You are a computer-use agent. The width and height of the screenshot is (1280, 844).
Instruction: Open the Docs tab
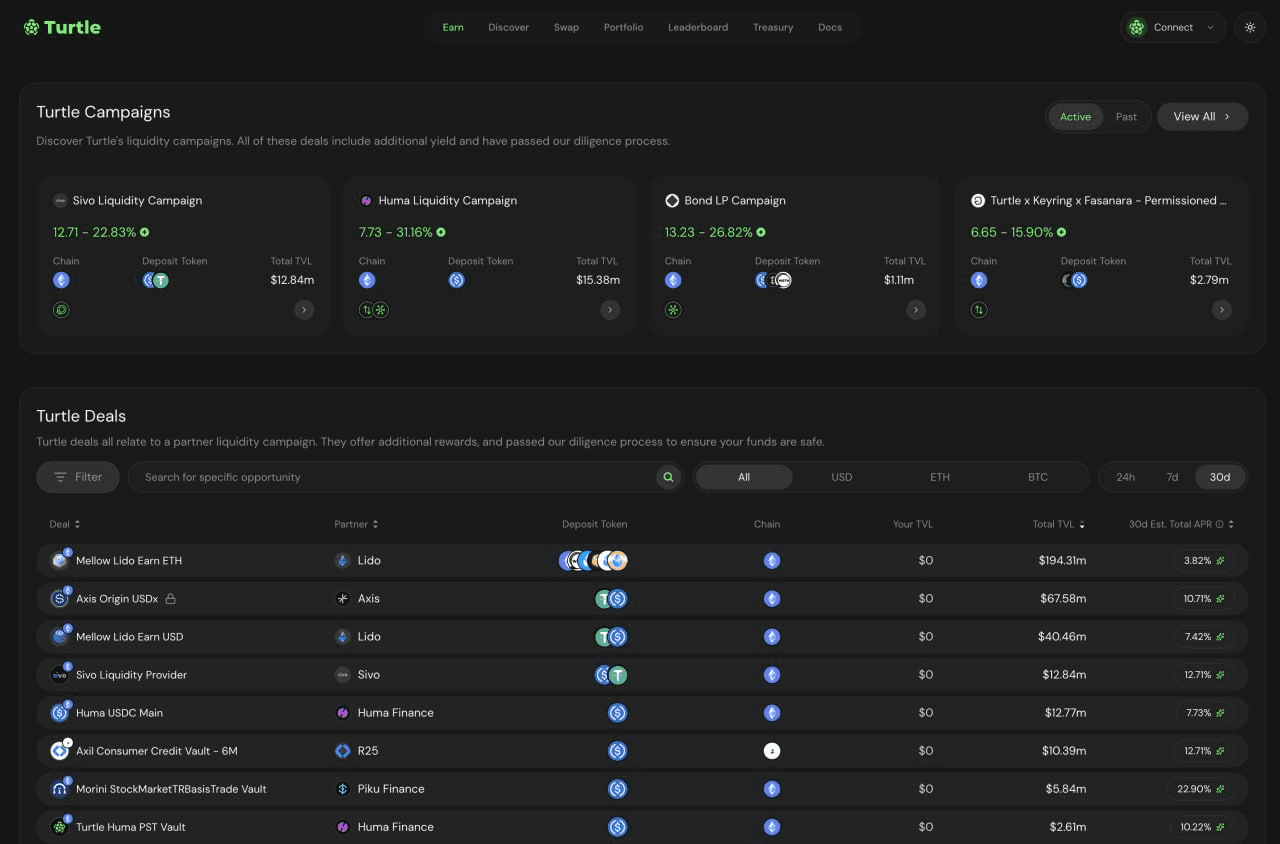pos(830,28)
